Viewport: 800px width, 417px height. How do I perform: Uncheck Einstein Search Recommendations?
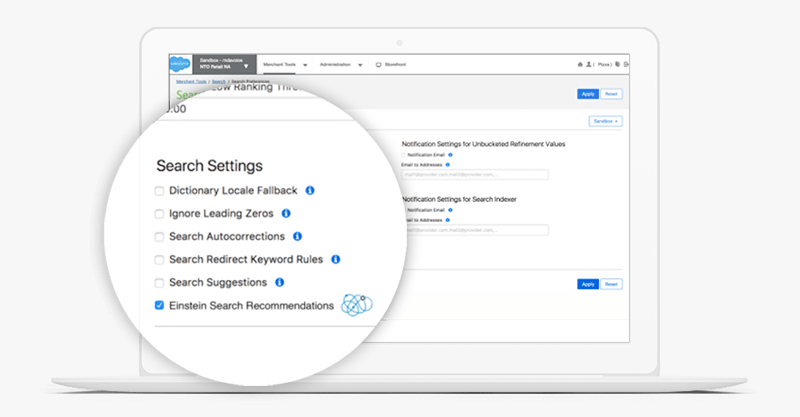click(159, 305)
